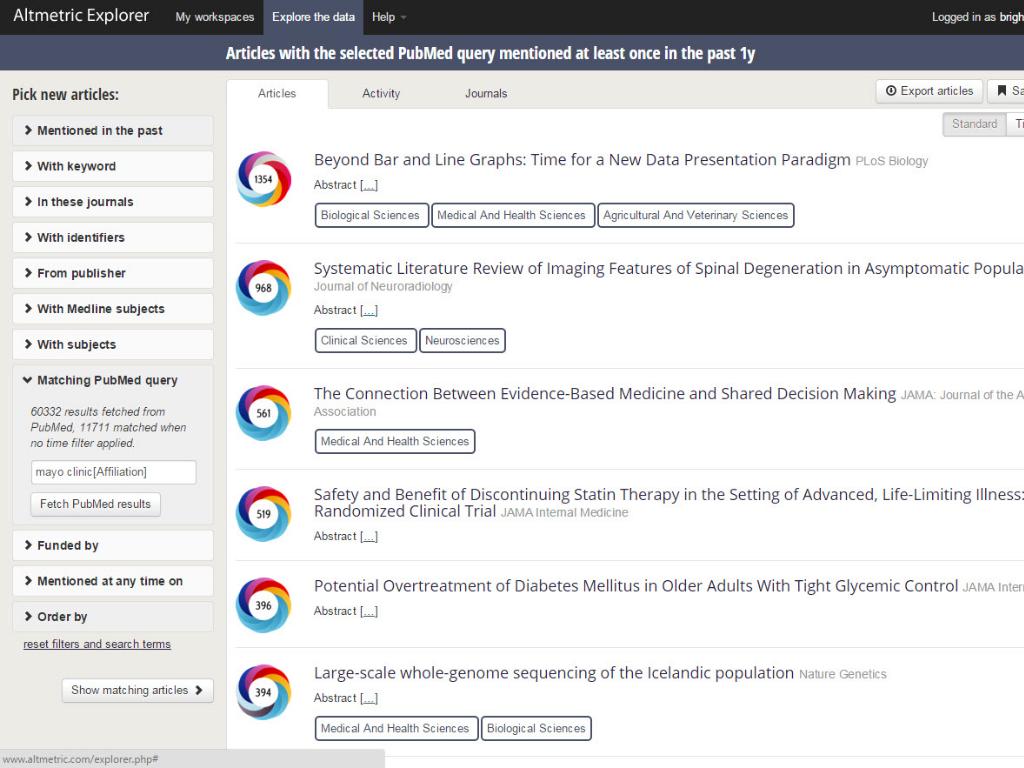Click Fetch PubMed results
The image size is (1024, 768).
coord(95,504)
